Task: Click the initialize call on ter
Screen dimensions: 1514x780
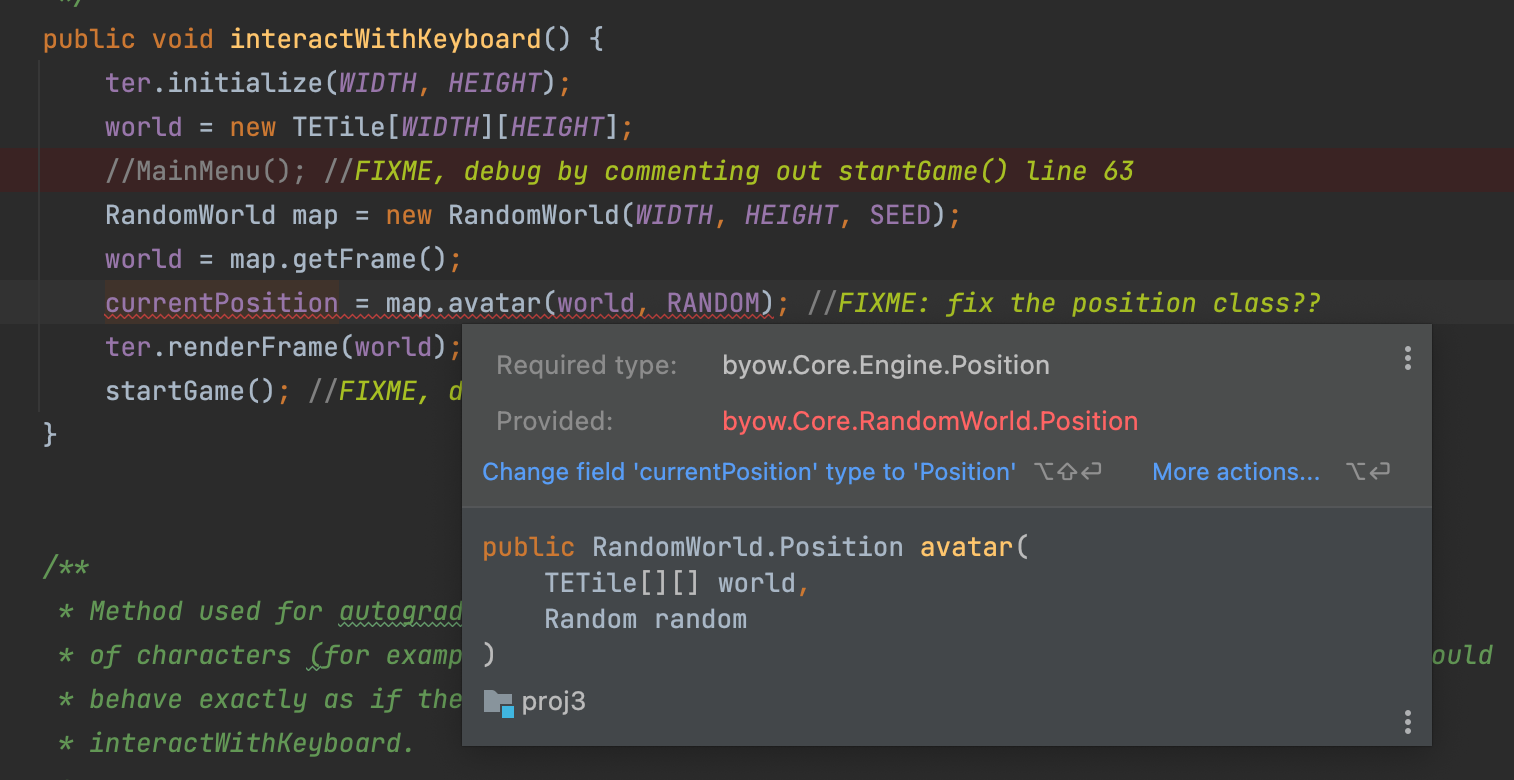Action: coord(246,83)
